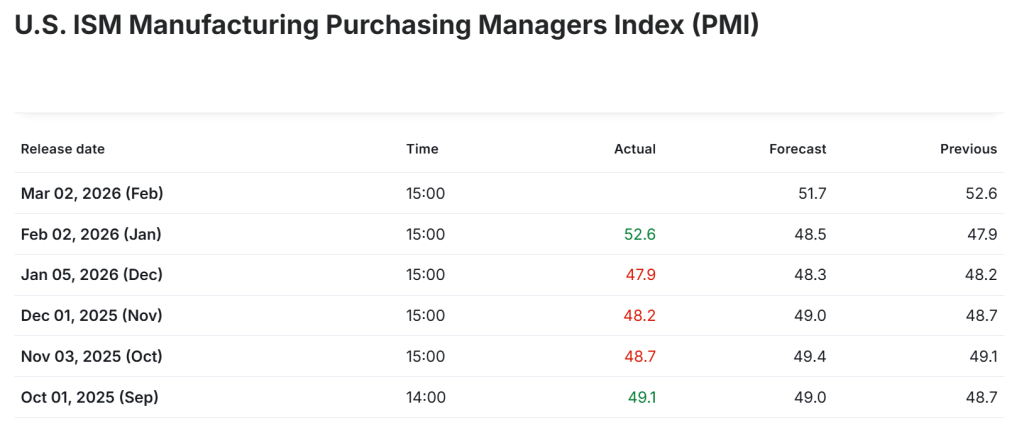1024x426 pixels.
Task: Click the red 47.9 actual value
Action: coord(638,275)
